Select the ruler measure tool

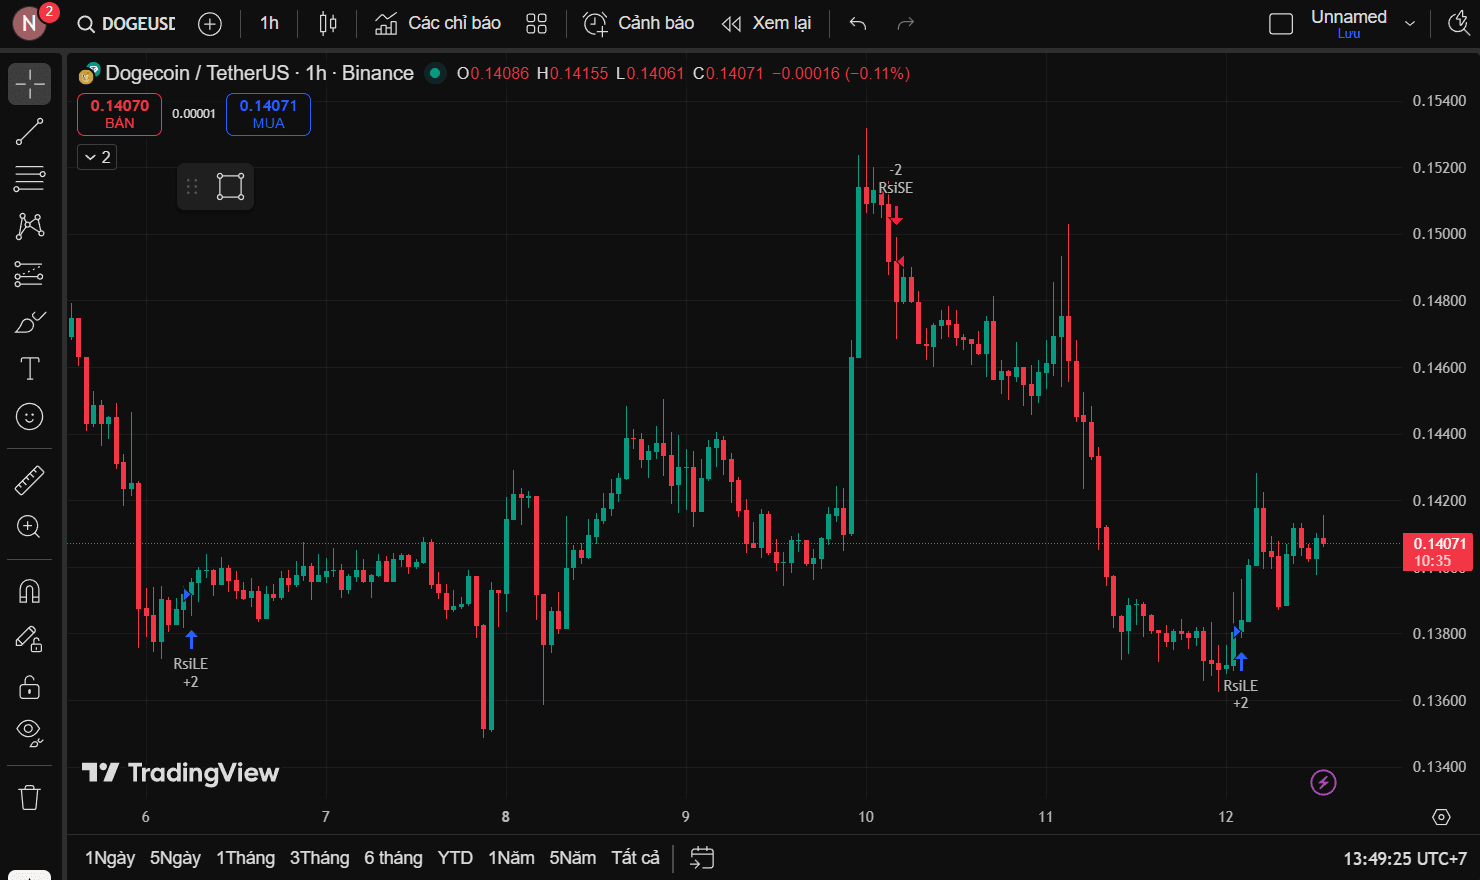pyautogui.click(x=30, y=481)
